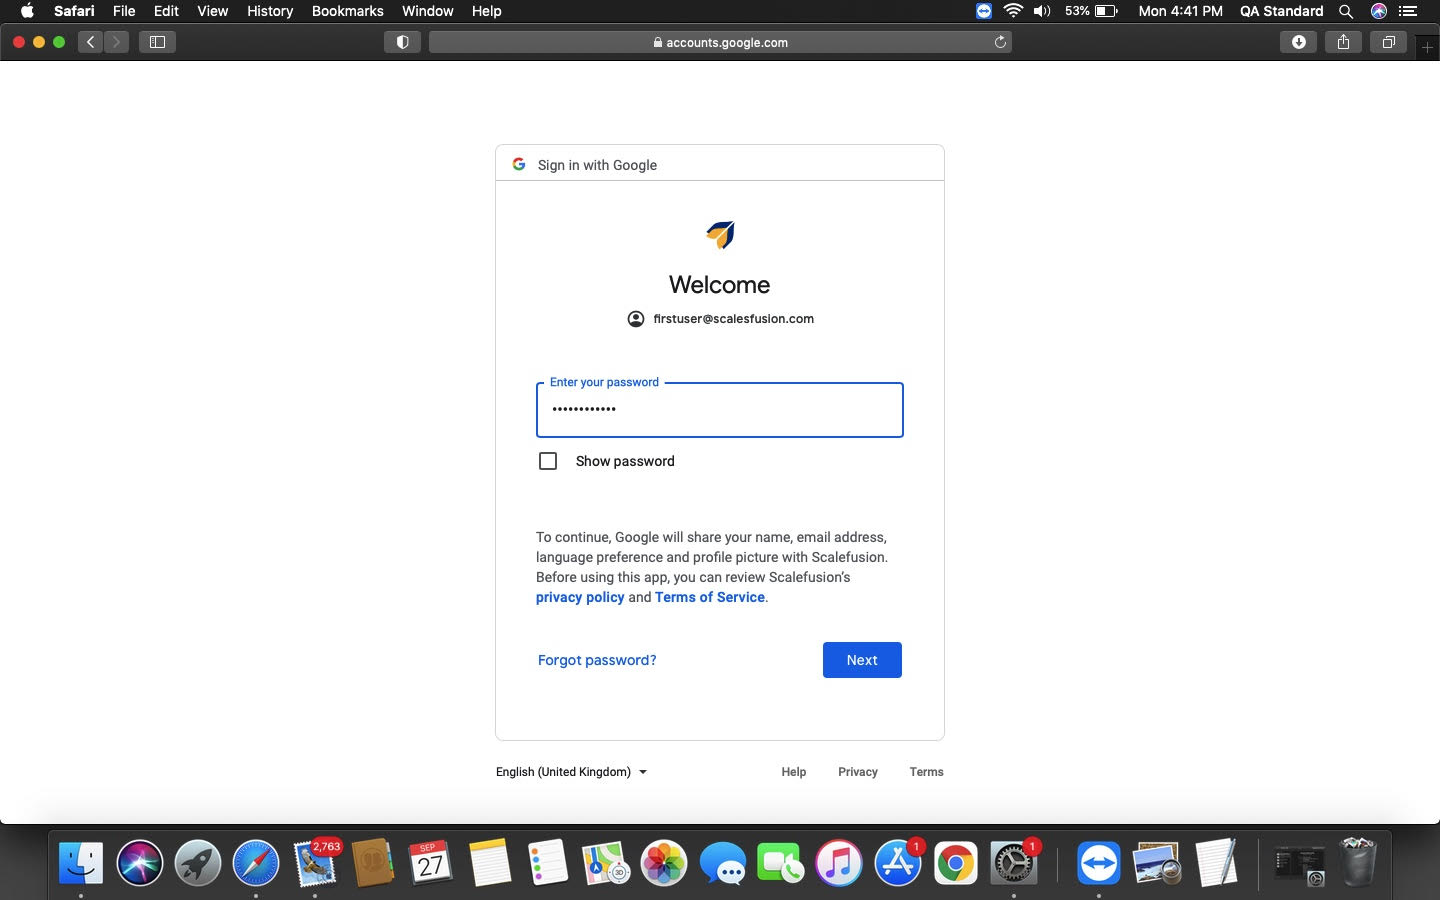Open Calendar showing Sep 27 in dock
This screenshot has height=900, width=1440.
coord(431,862)
